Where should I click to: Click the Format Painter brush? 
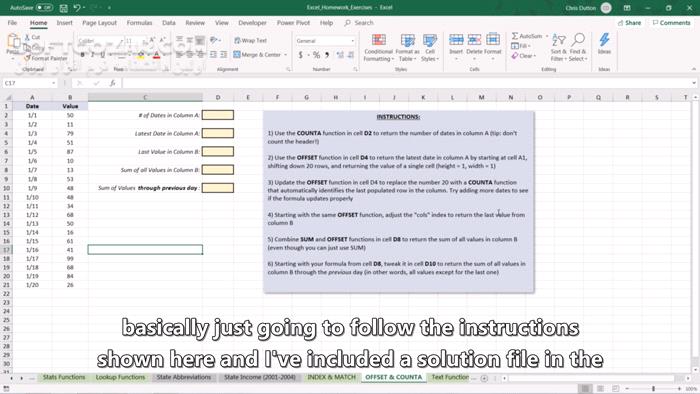pos(46,58)
